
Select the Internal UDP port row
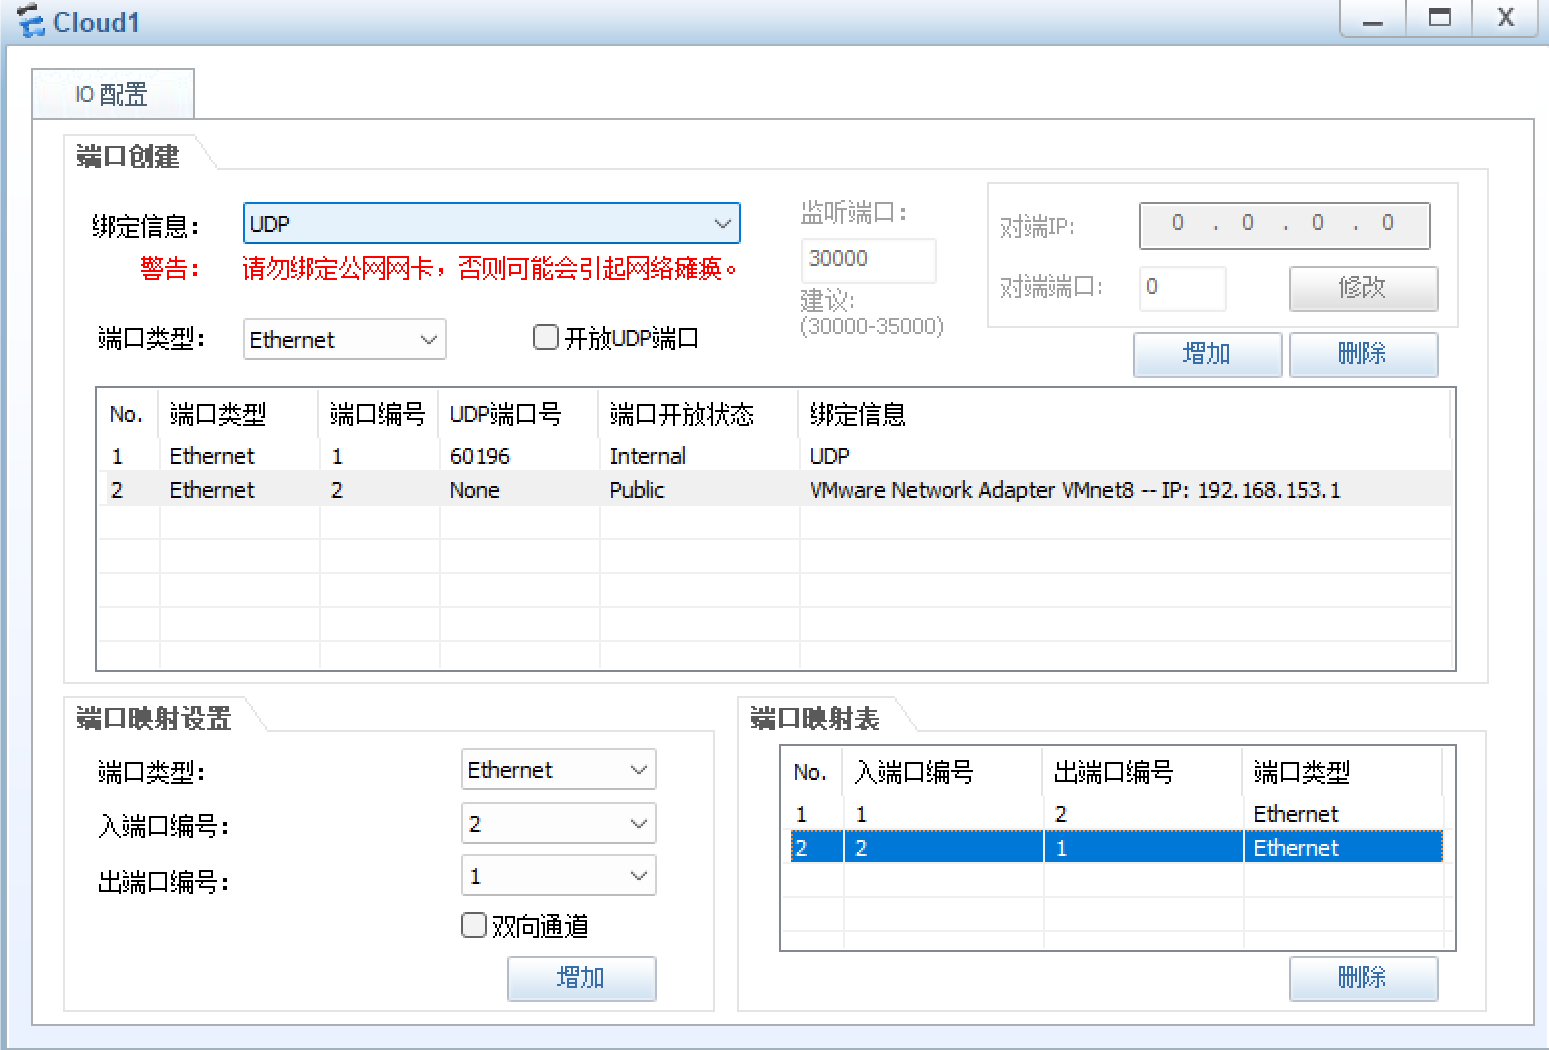click(x=700, y=455)
